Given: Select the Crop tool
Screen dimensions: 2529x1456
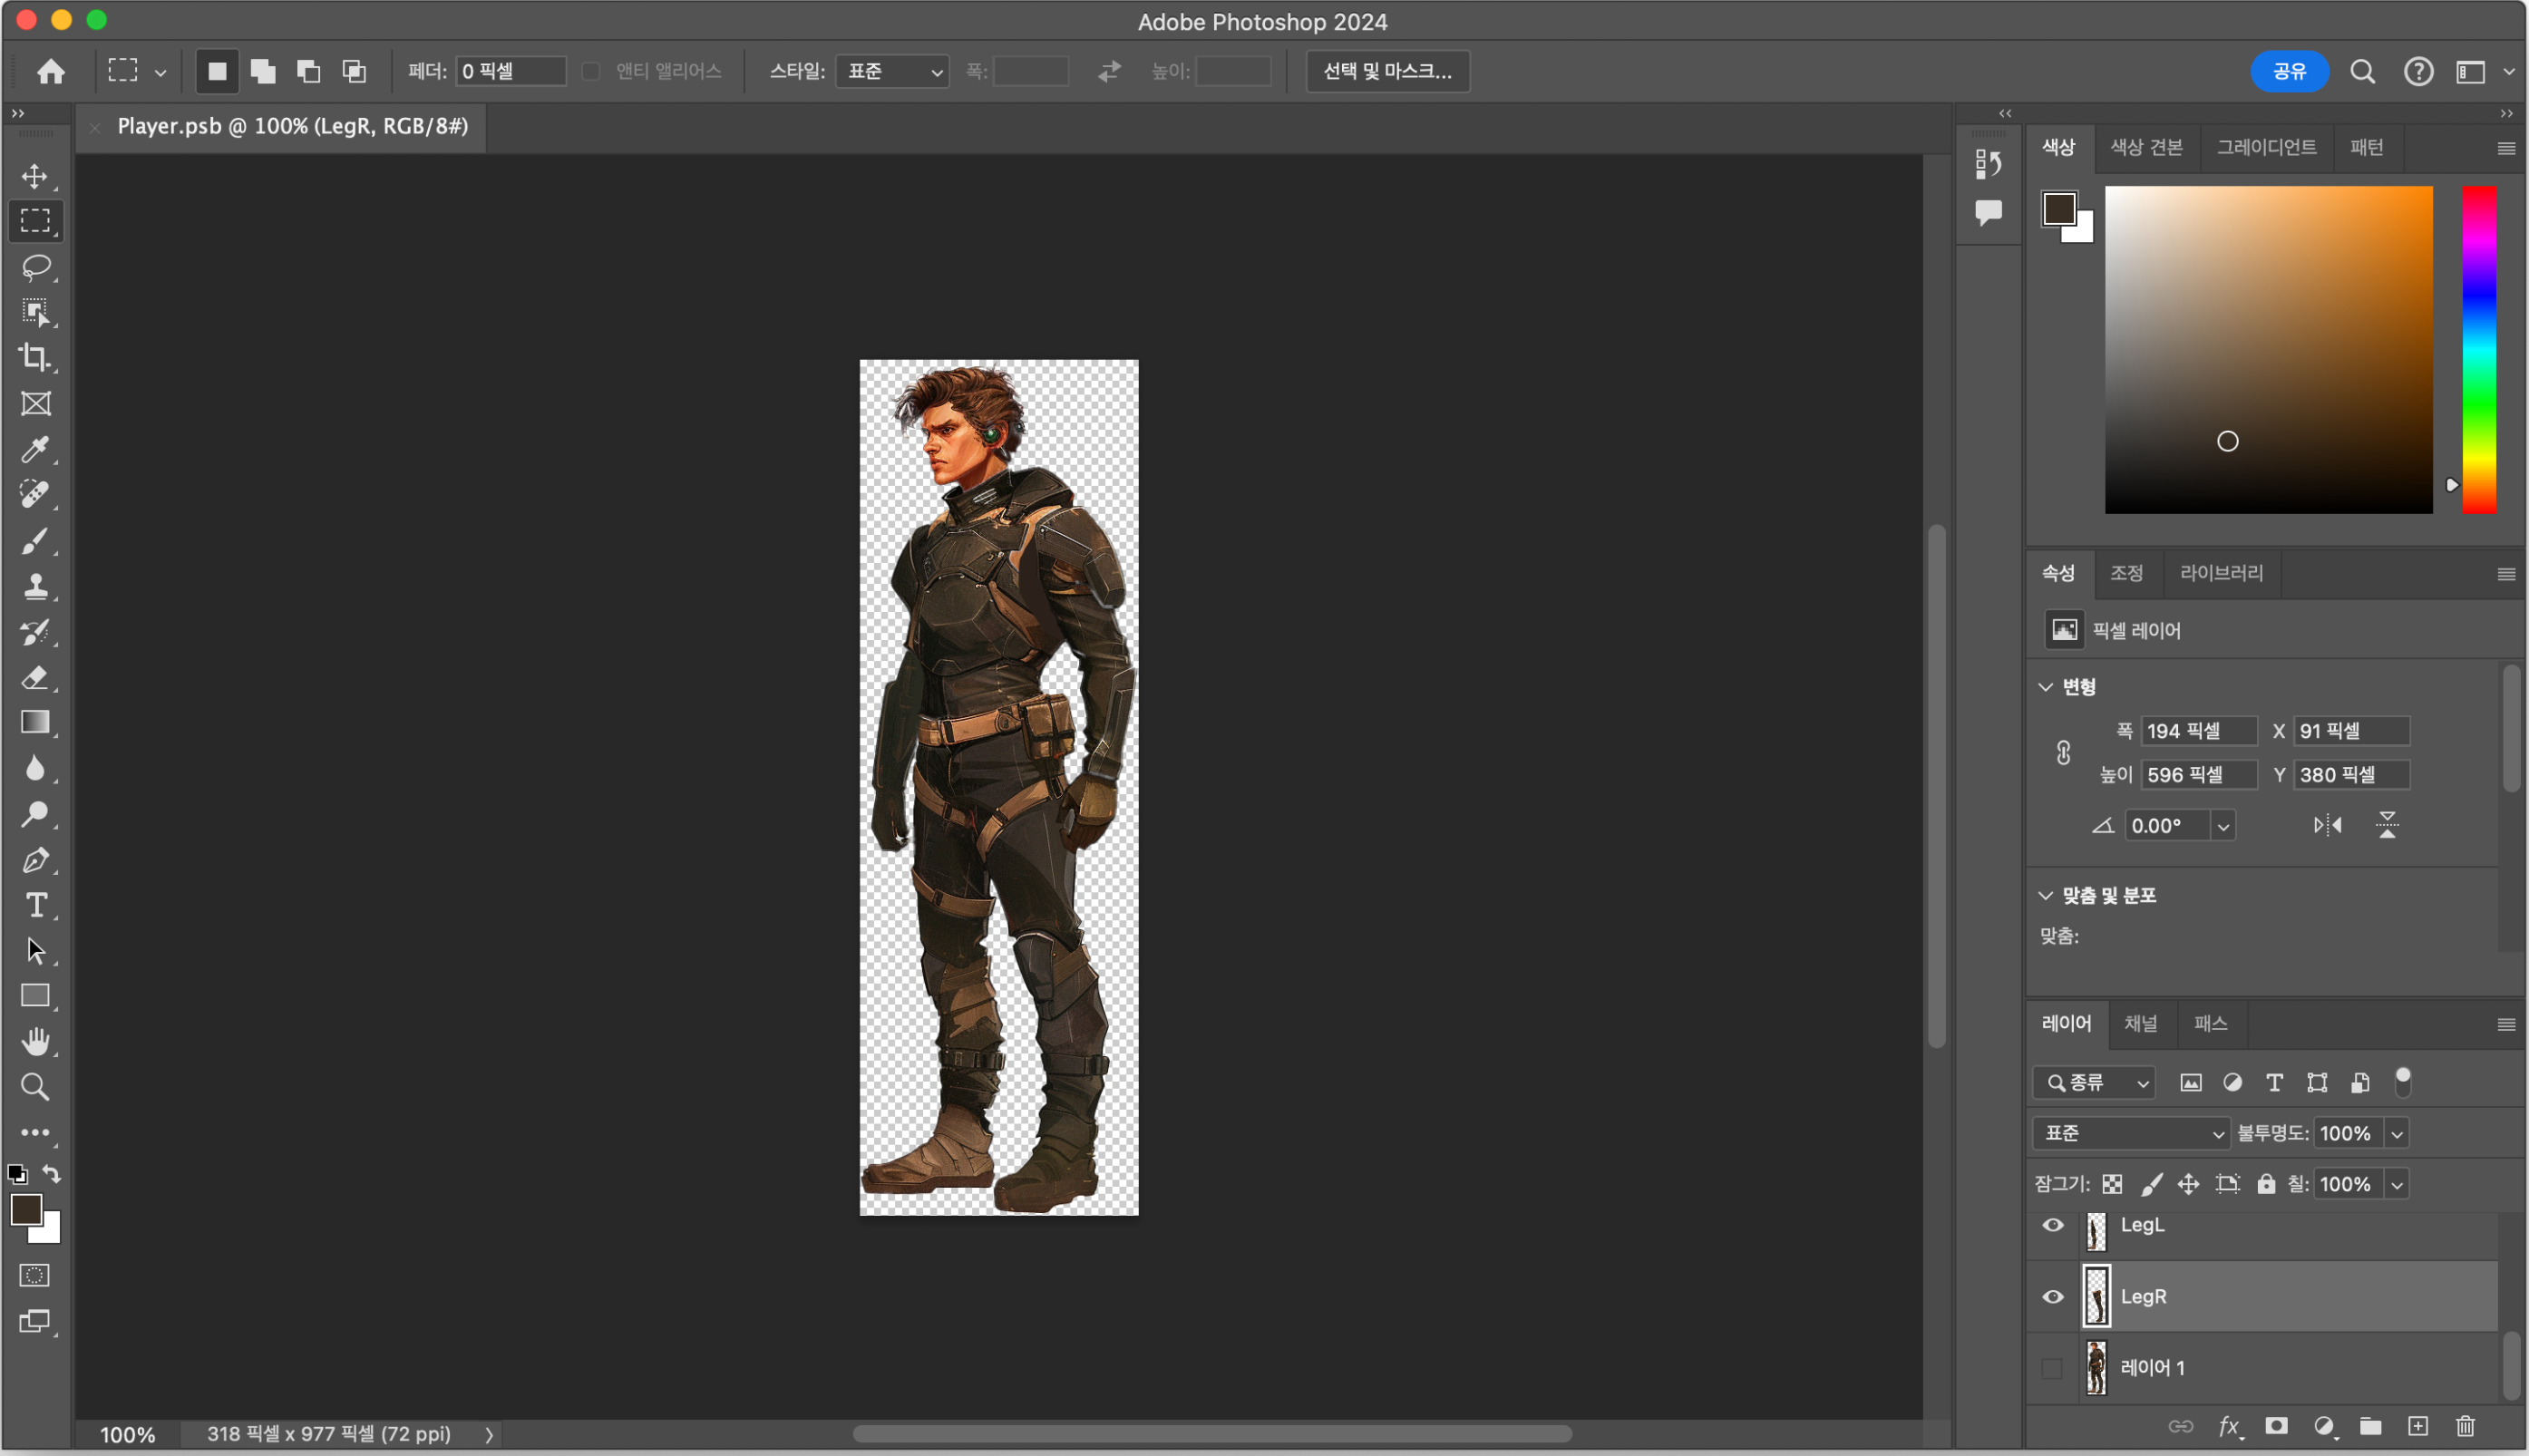Looking at the screenshot, I should [x=36, y=358].
